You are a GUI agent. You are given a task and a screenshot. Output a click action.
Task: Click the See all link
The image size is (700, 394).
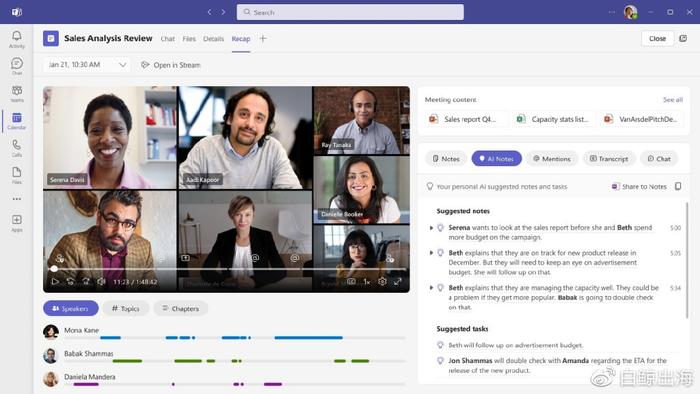(673, 100)
